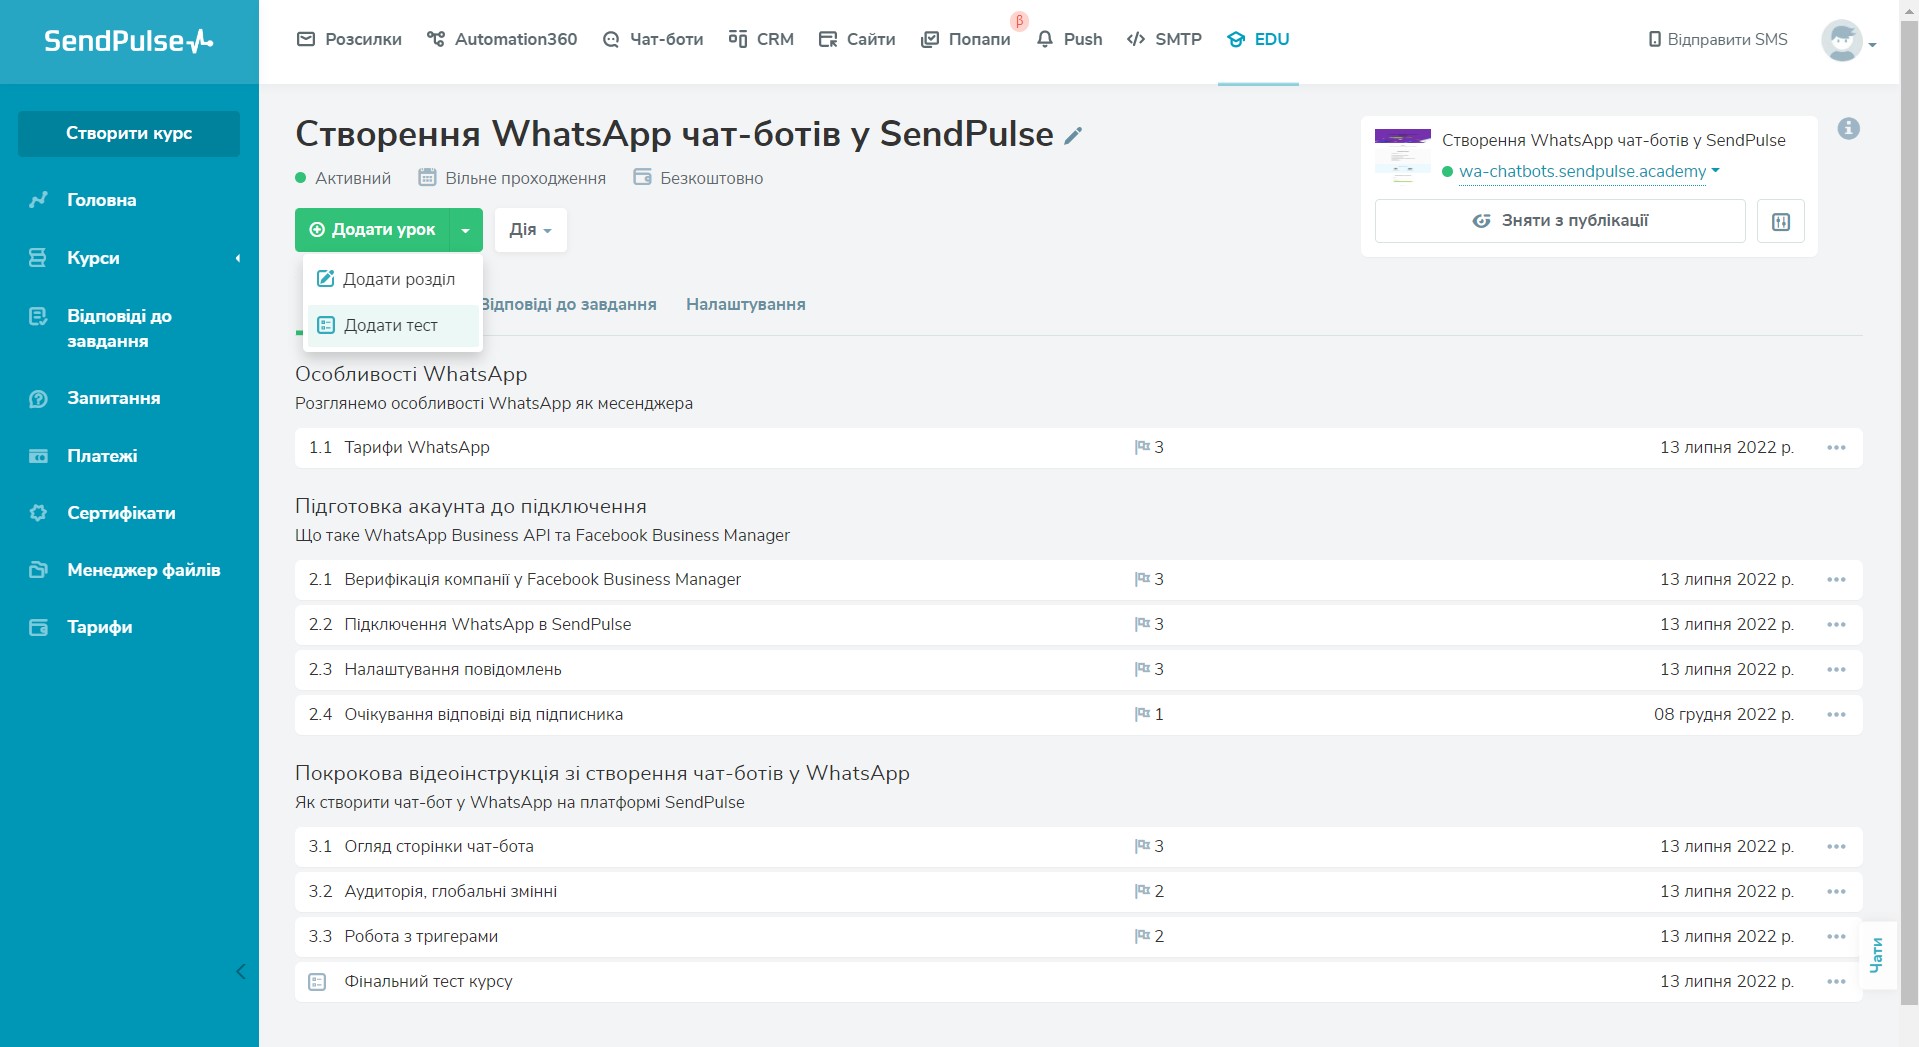Open the Дія dropdown

(x=530, y=230)
